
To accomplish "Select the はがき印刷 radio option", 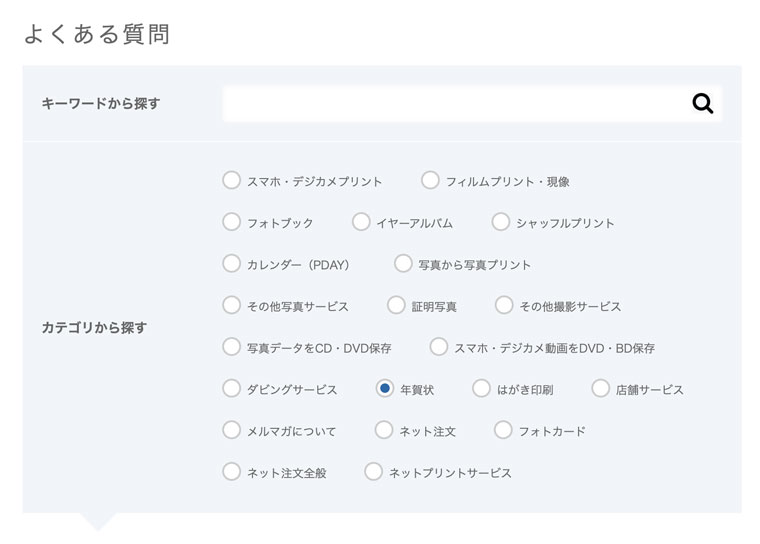I will click(482, 388).
